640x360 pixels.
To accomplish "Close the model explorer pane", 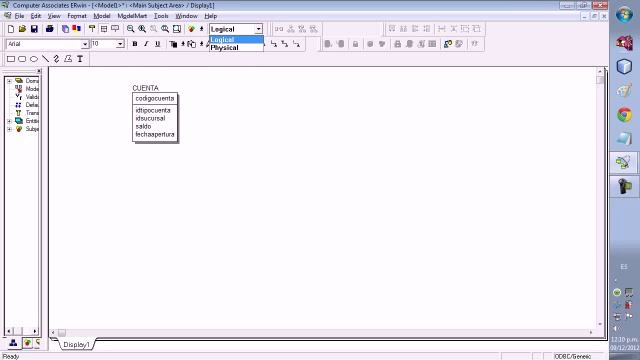I will coord(39,71).
